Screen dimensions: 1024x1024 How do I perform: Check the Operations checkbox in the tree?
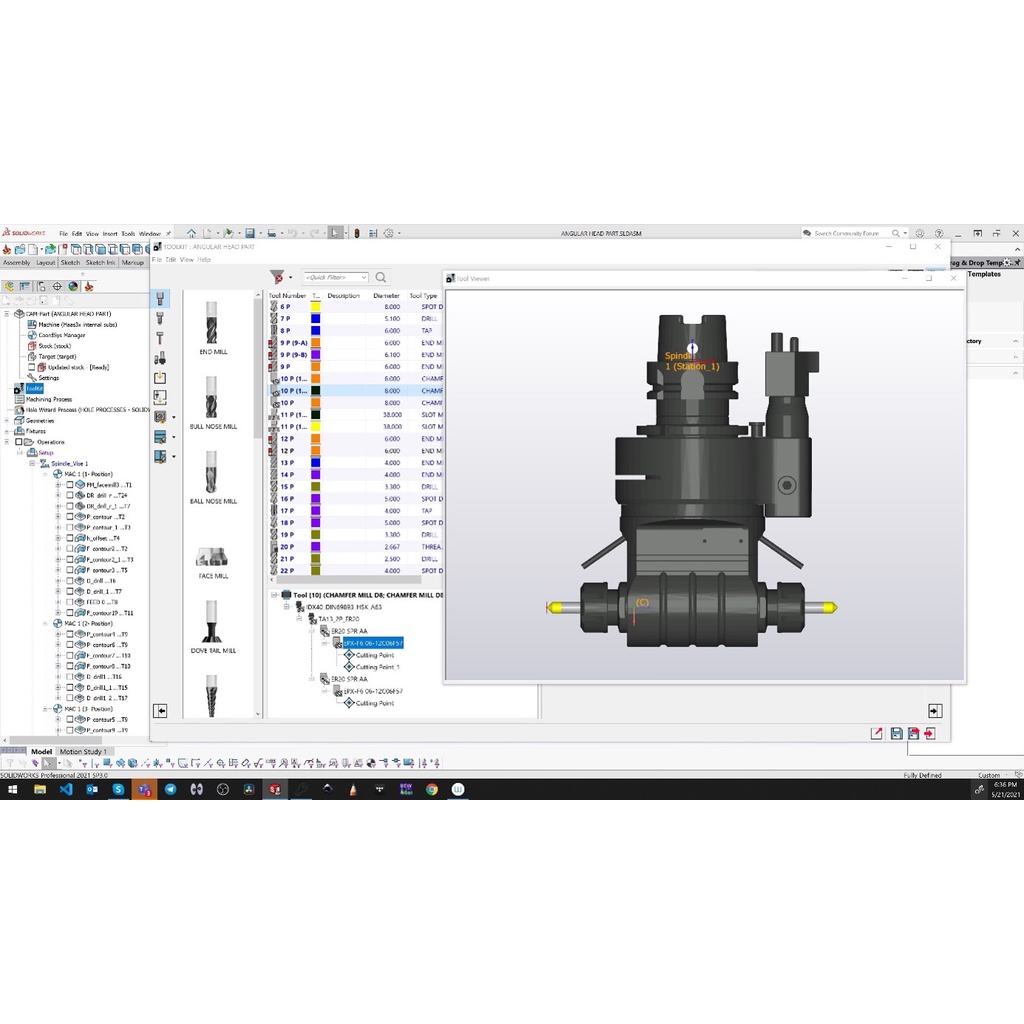[x=18, y=442]
